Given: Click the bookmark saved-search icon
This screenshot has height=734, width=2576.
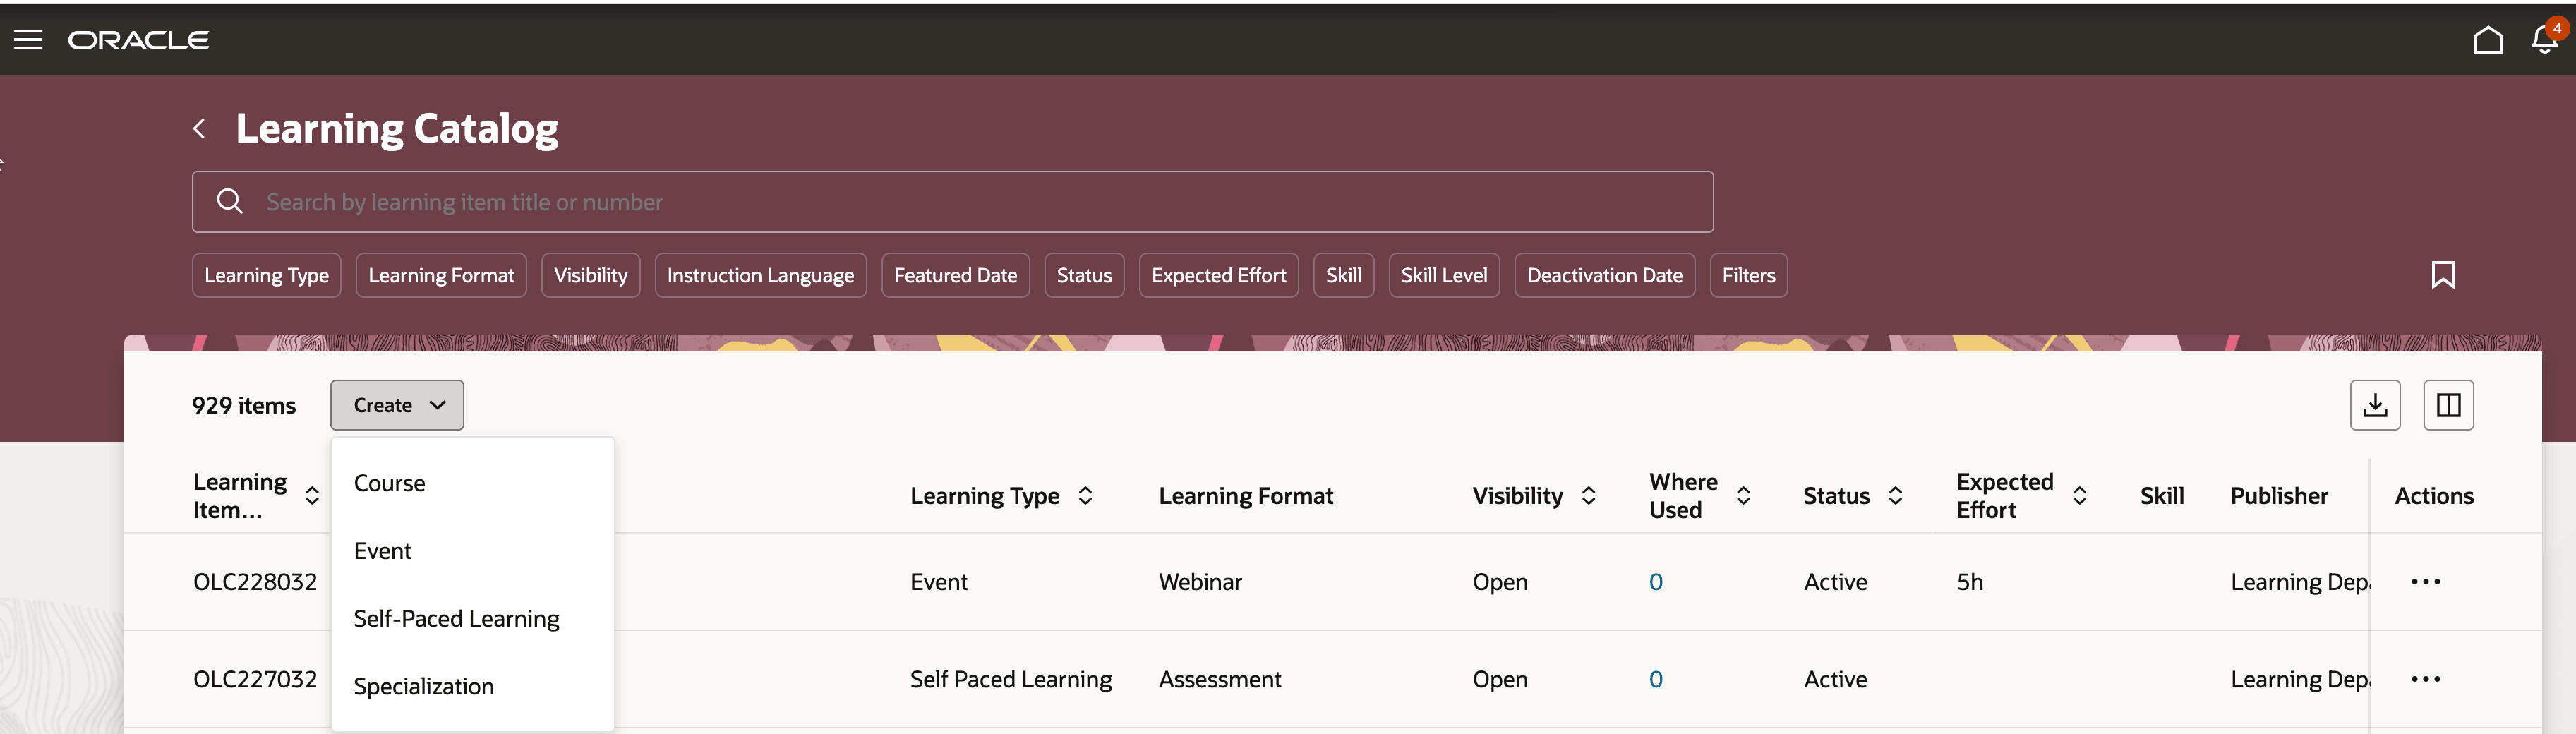Looking at the screenshot, I should coord(2444,275).
